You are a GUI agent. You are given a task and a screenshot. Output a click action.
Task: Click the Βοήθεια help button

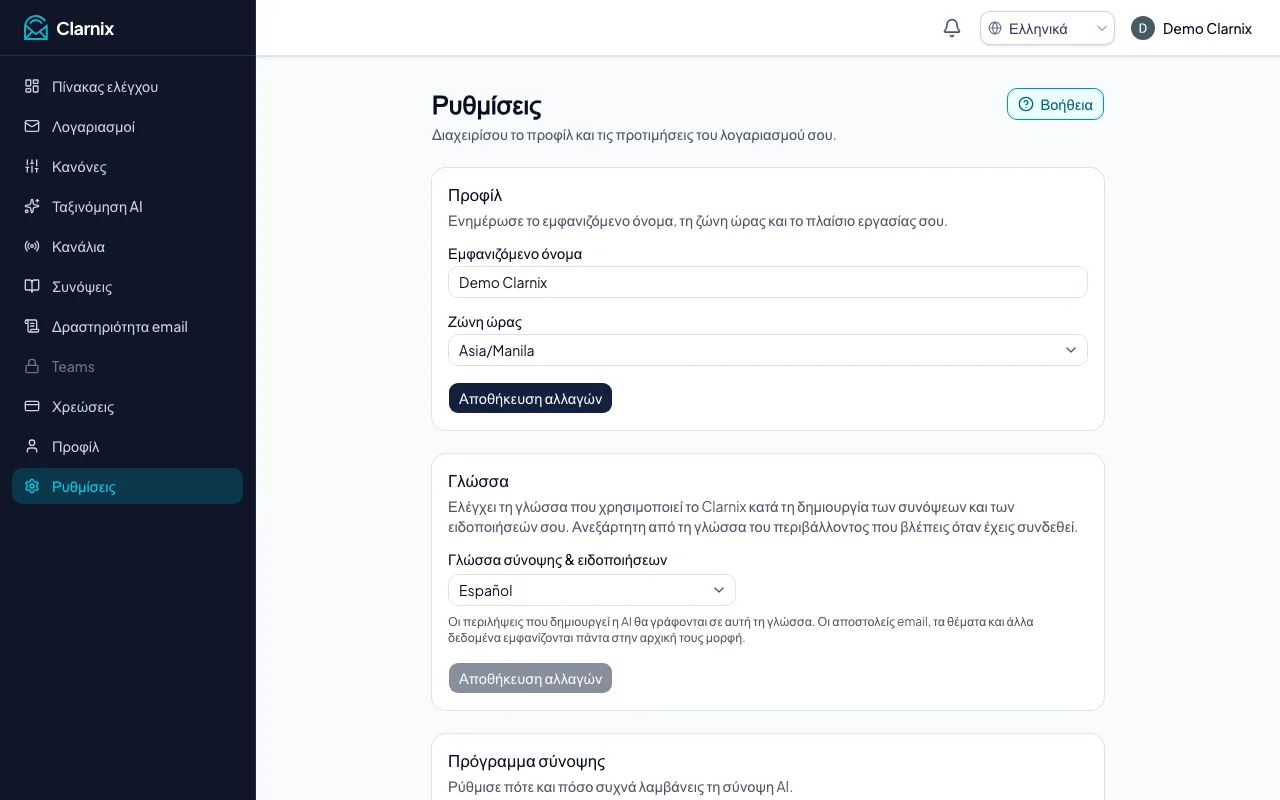(x=1055, y=104)
